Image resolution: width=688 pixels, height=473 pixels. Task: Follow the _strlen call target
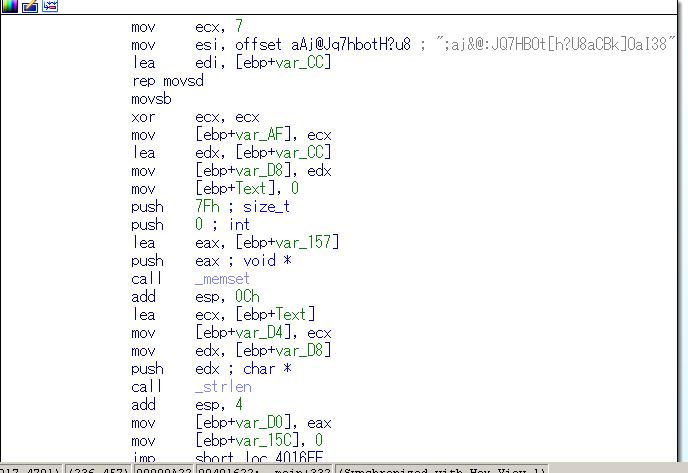pyautogui.click(x=223, y=387)
